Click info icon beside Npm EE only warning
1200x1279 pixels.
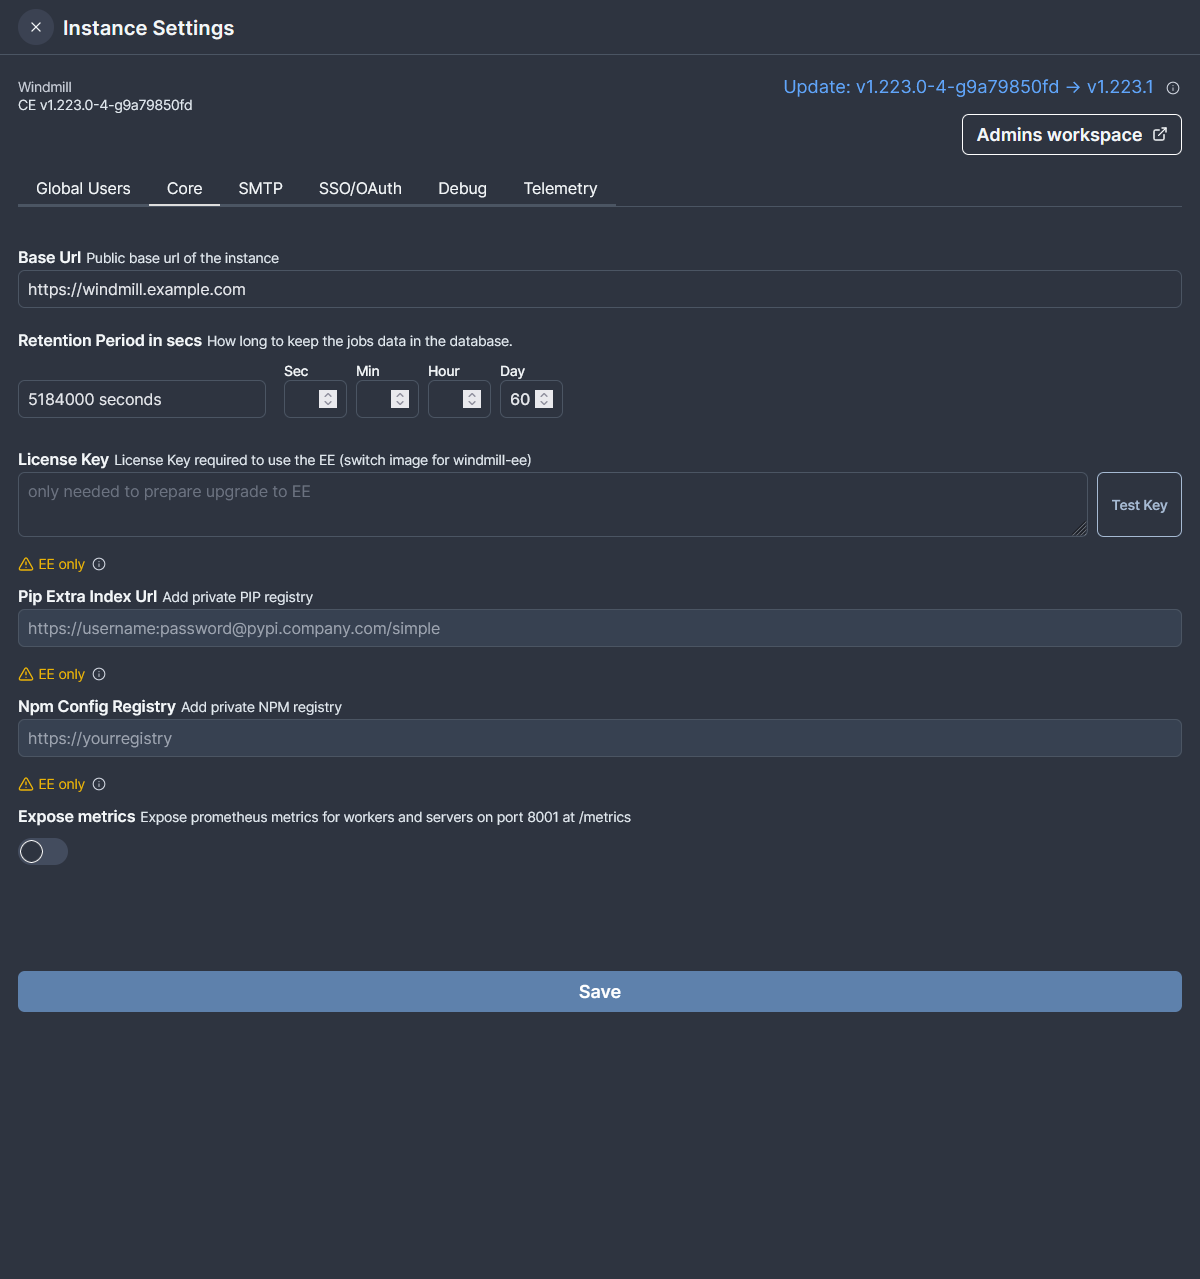tap(99, 674)
